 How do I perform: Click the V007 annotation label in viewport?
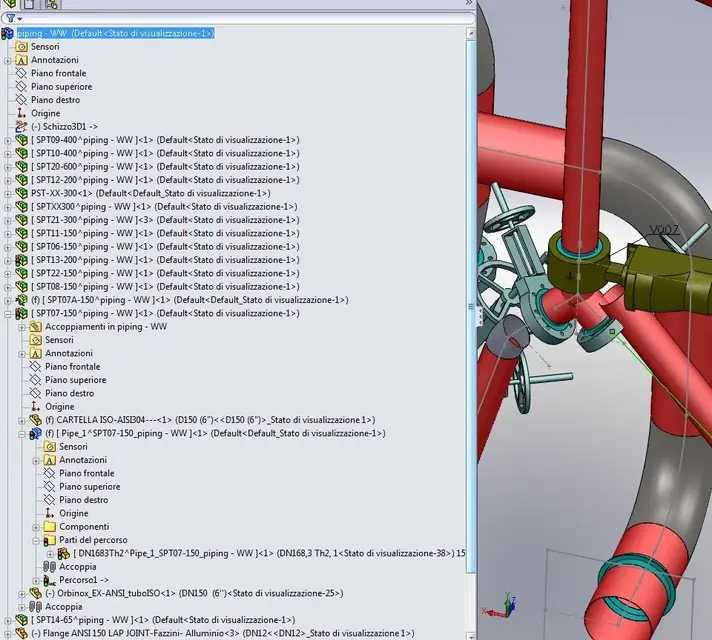[x=663, y=230]
